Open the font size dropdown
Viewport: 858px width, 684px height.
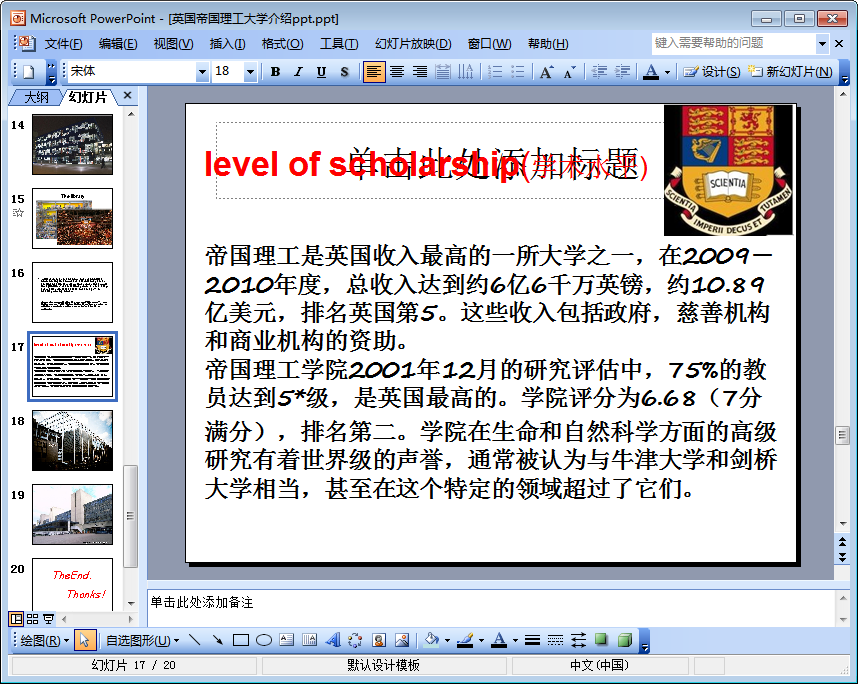point(250,72)
